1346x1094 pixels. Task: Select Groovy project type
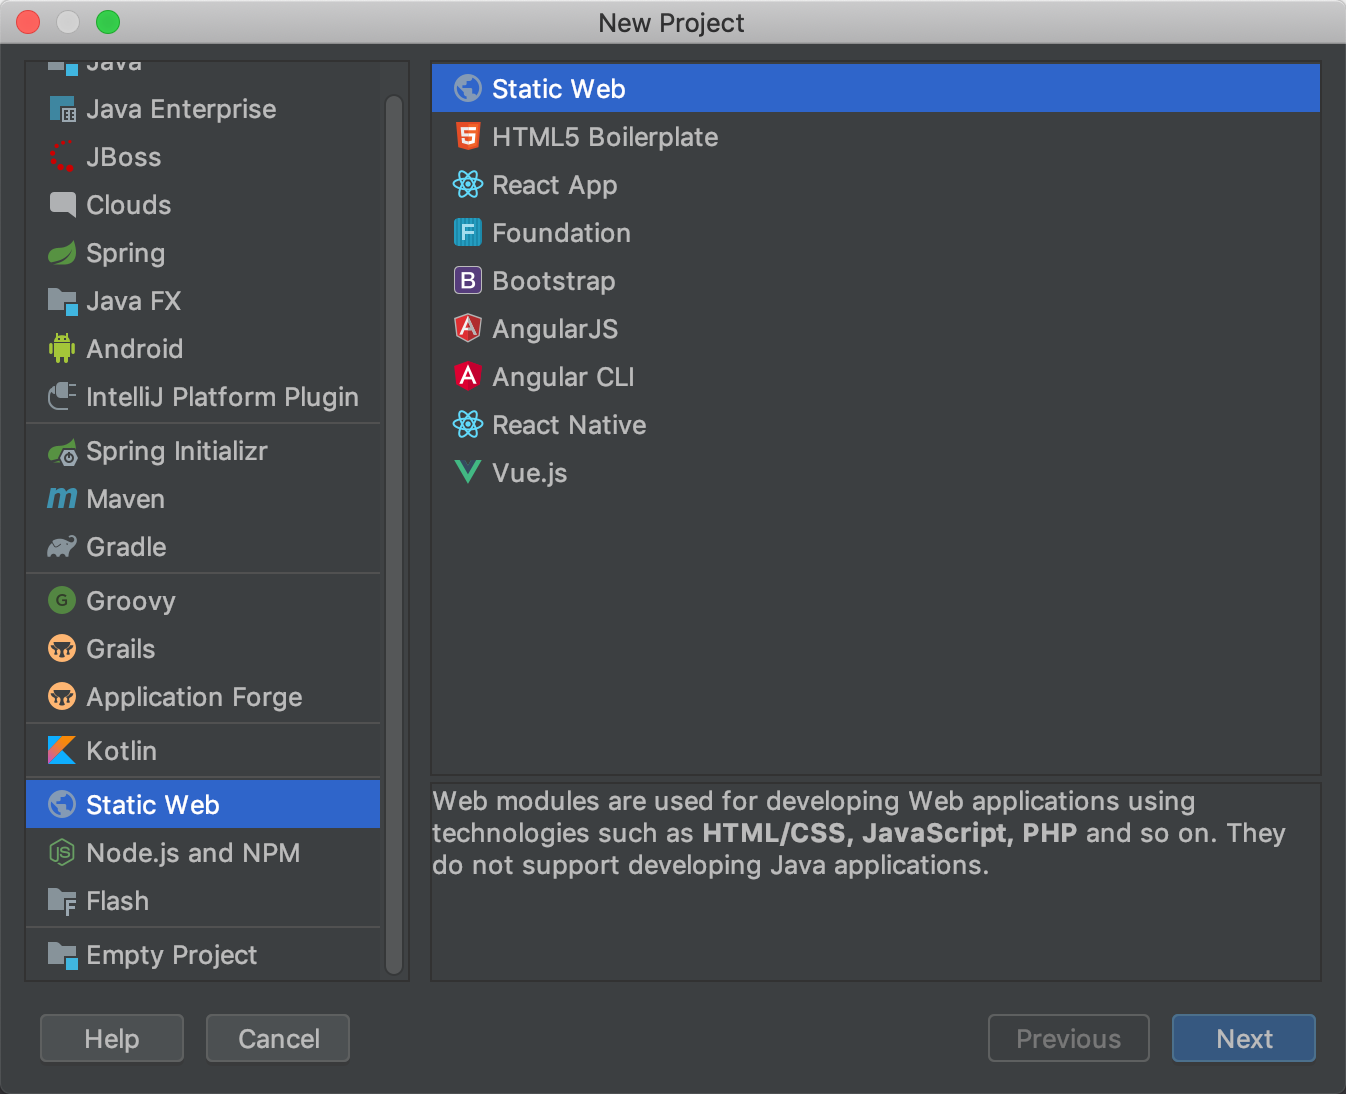tap(203, 601)
